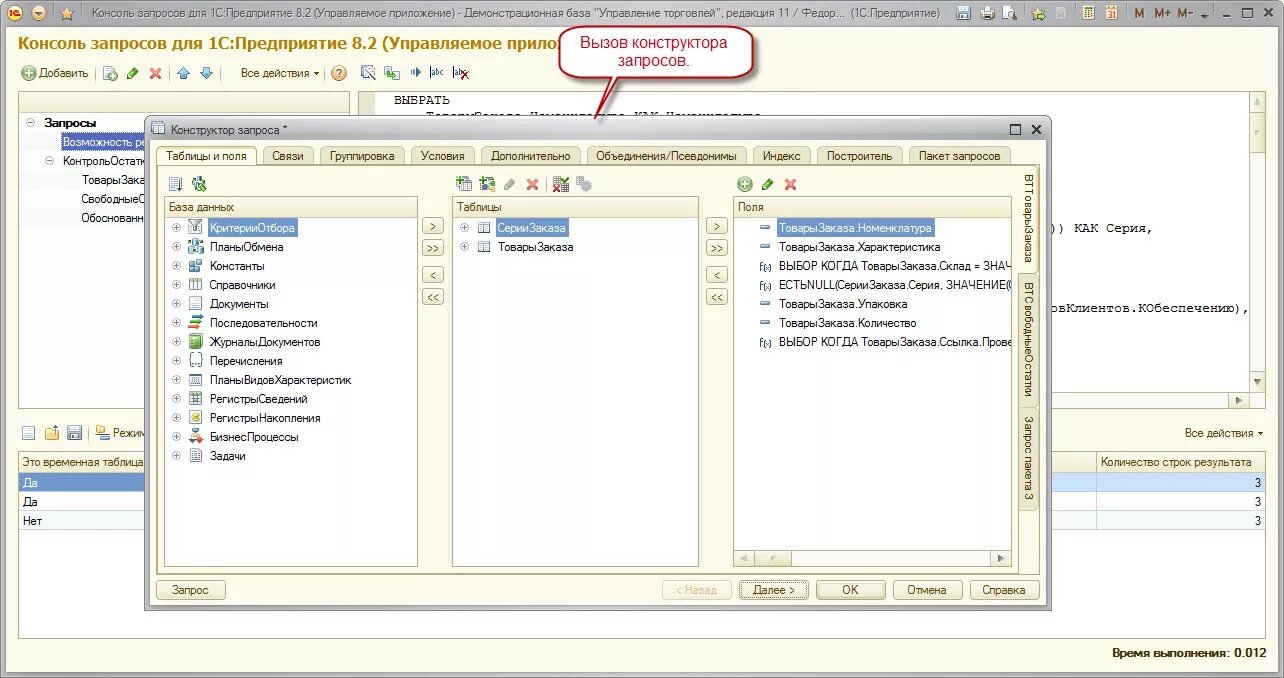The height and width of the screenshot is (678, 1284).
Task: Expand the Документы node
Action: (x=176, y=304)
